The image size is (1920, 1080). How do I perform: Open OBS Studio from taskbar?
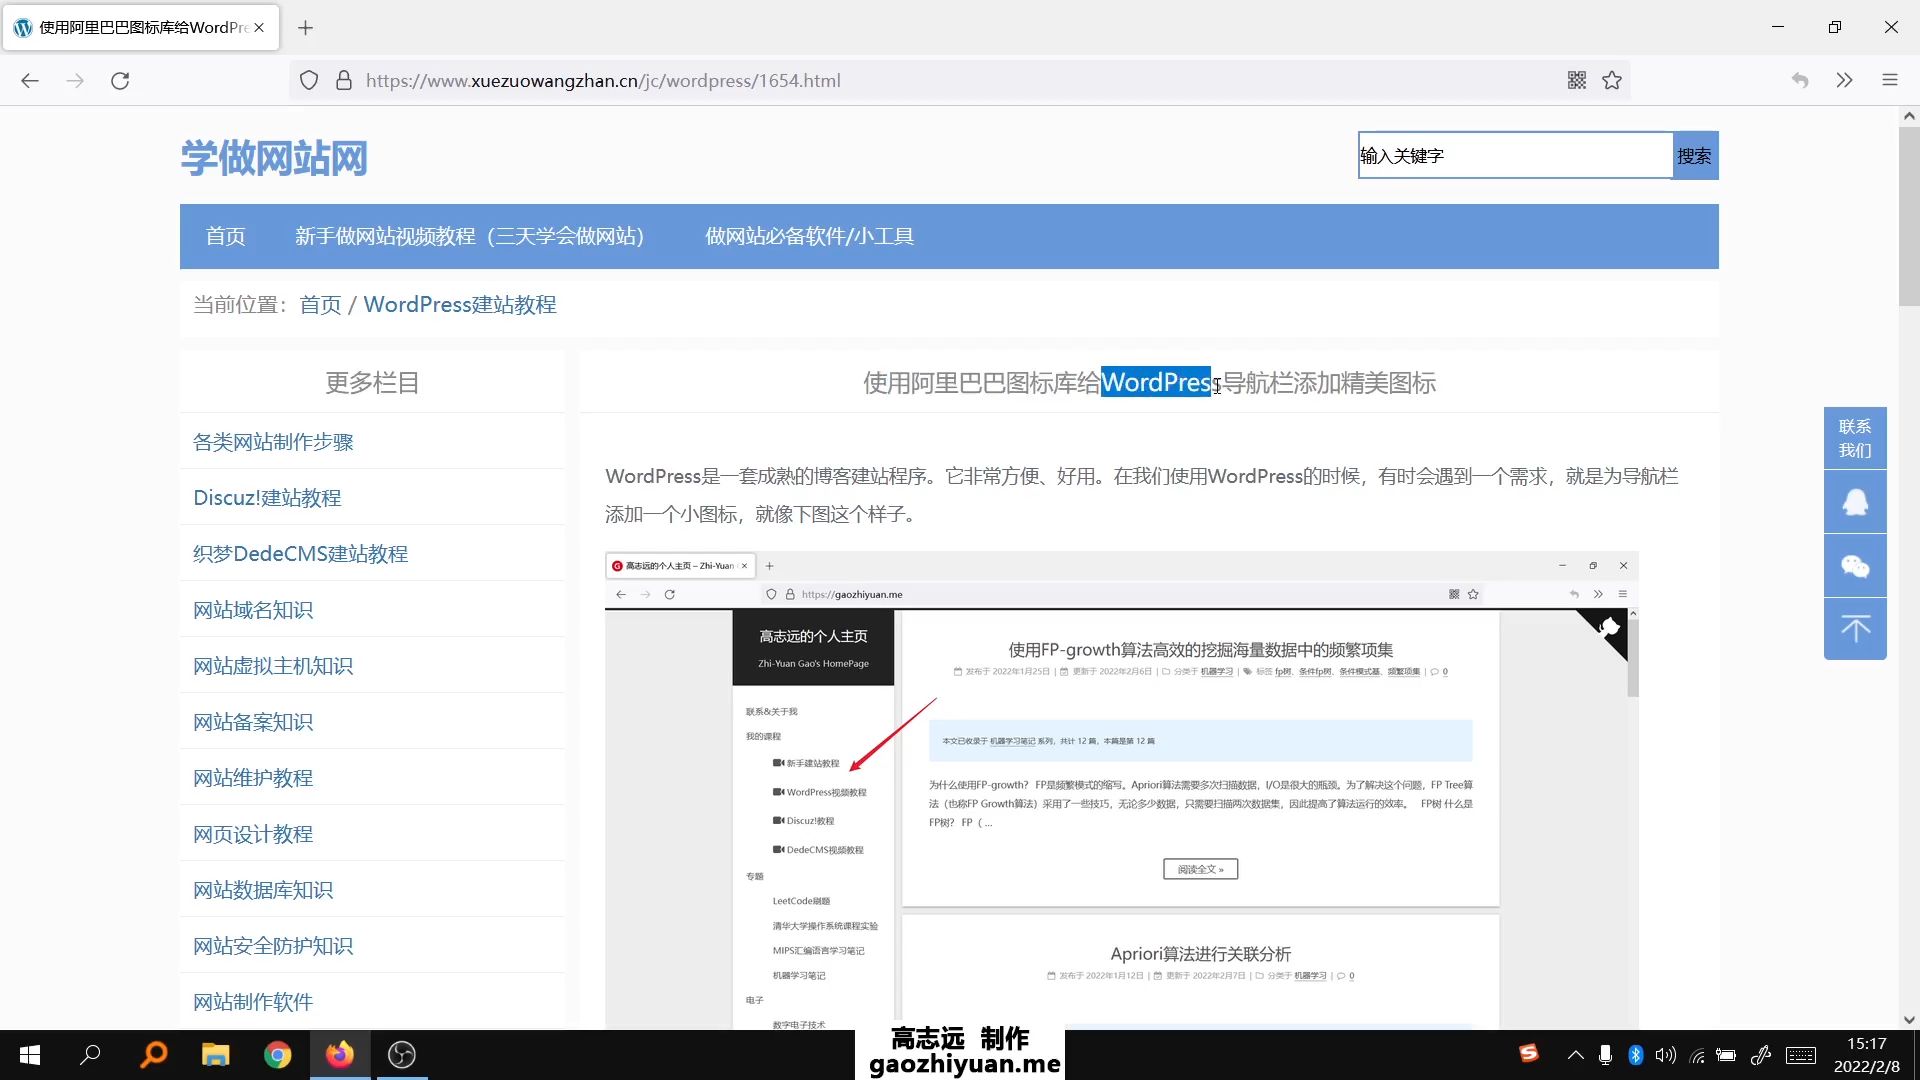(402, 1055)
